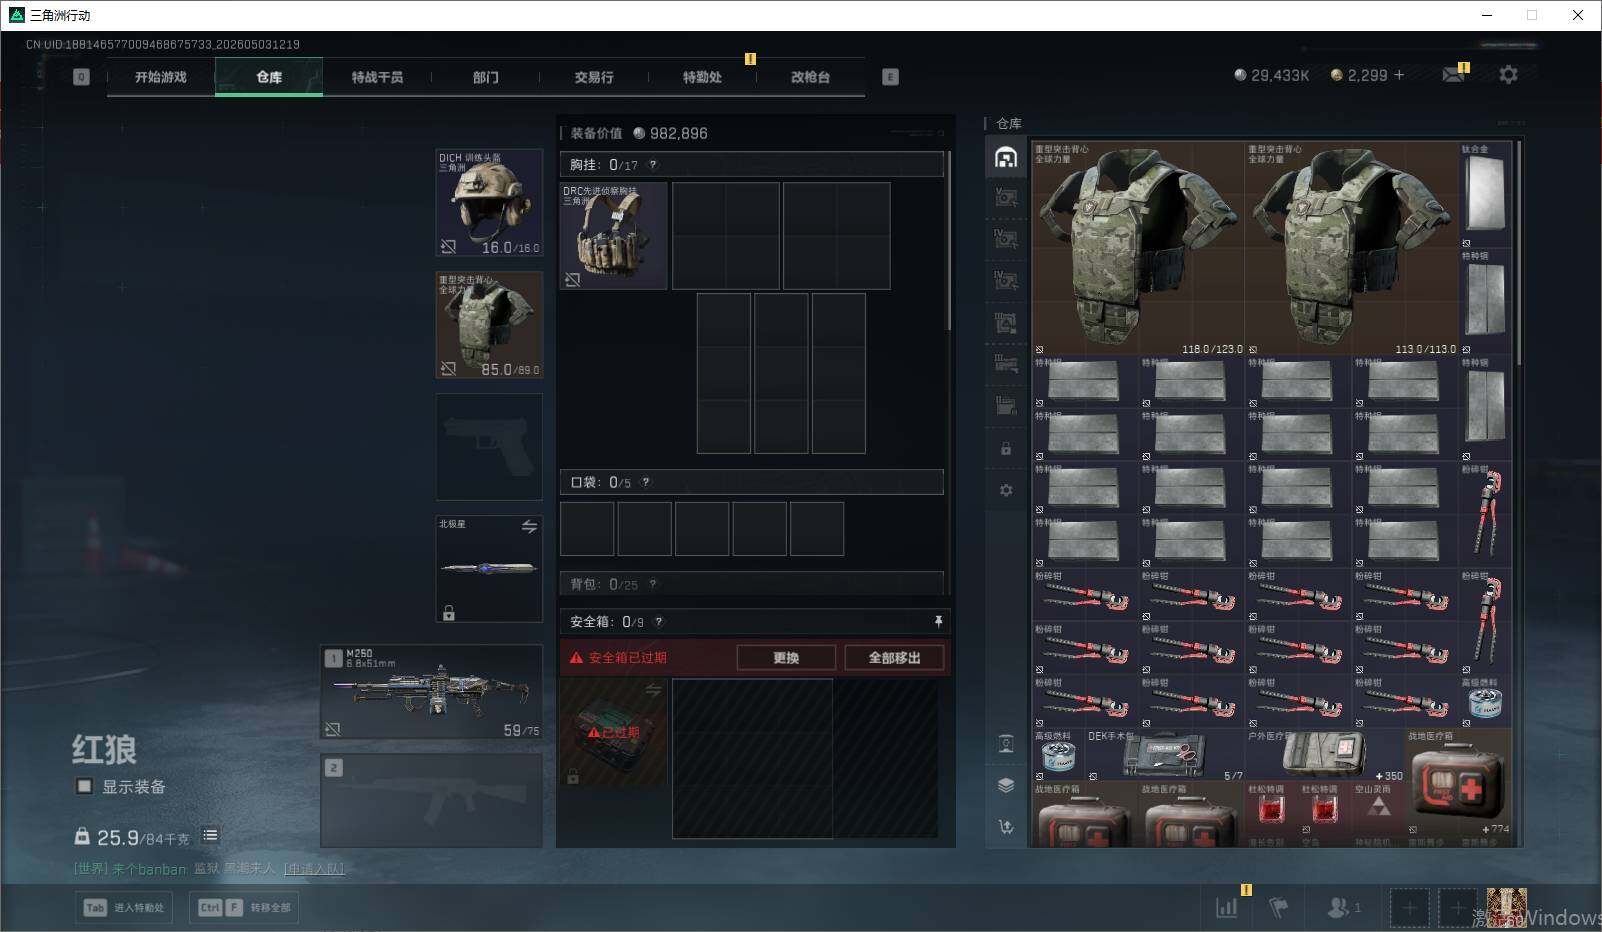Click the plus beside the 2,299 currency
The image size is (1602, 932).
coord(1399,75)
